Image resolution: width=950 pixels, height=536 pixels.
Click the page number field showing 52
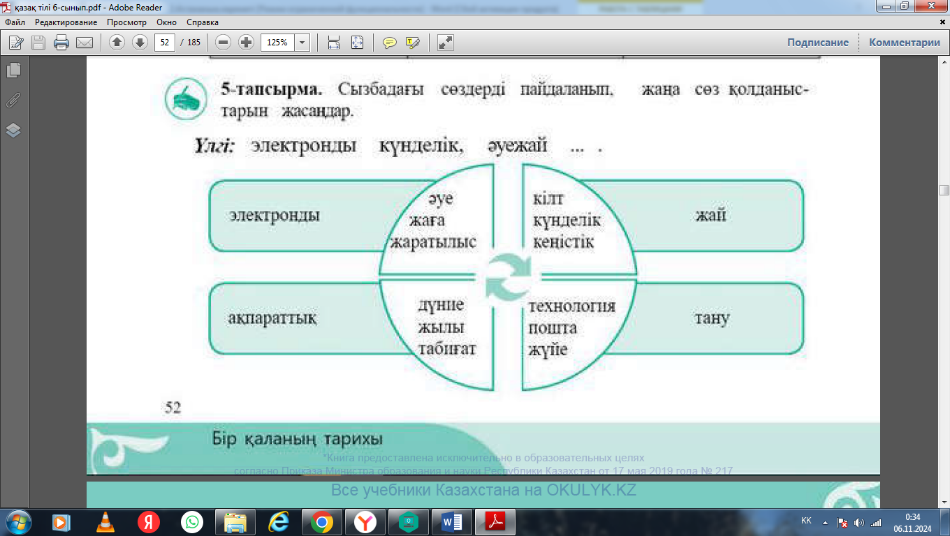pyautogui.click(x=165, y=42)
